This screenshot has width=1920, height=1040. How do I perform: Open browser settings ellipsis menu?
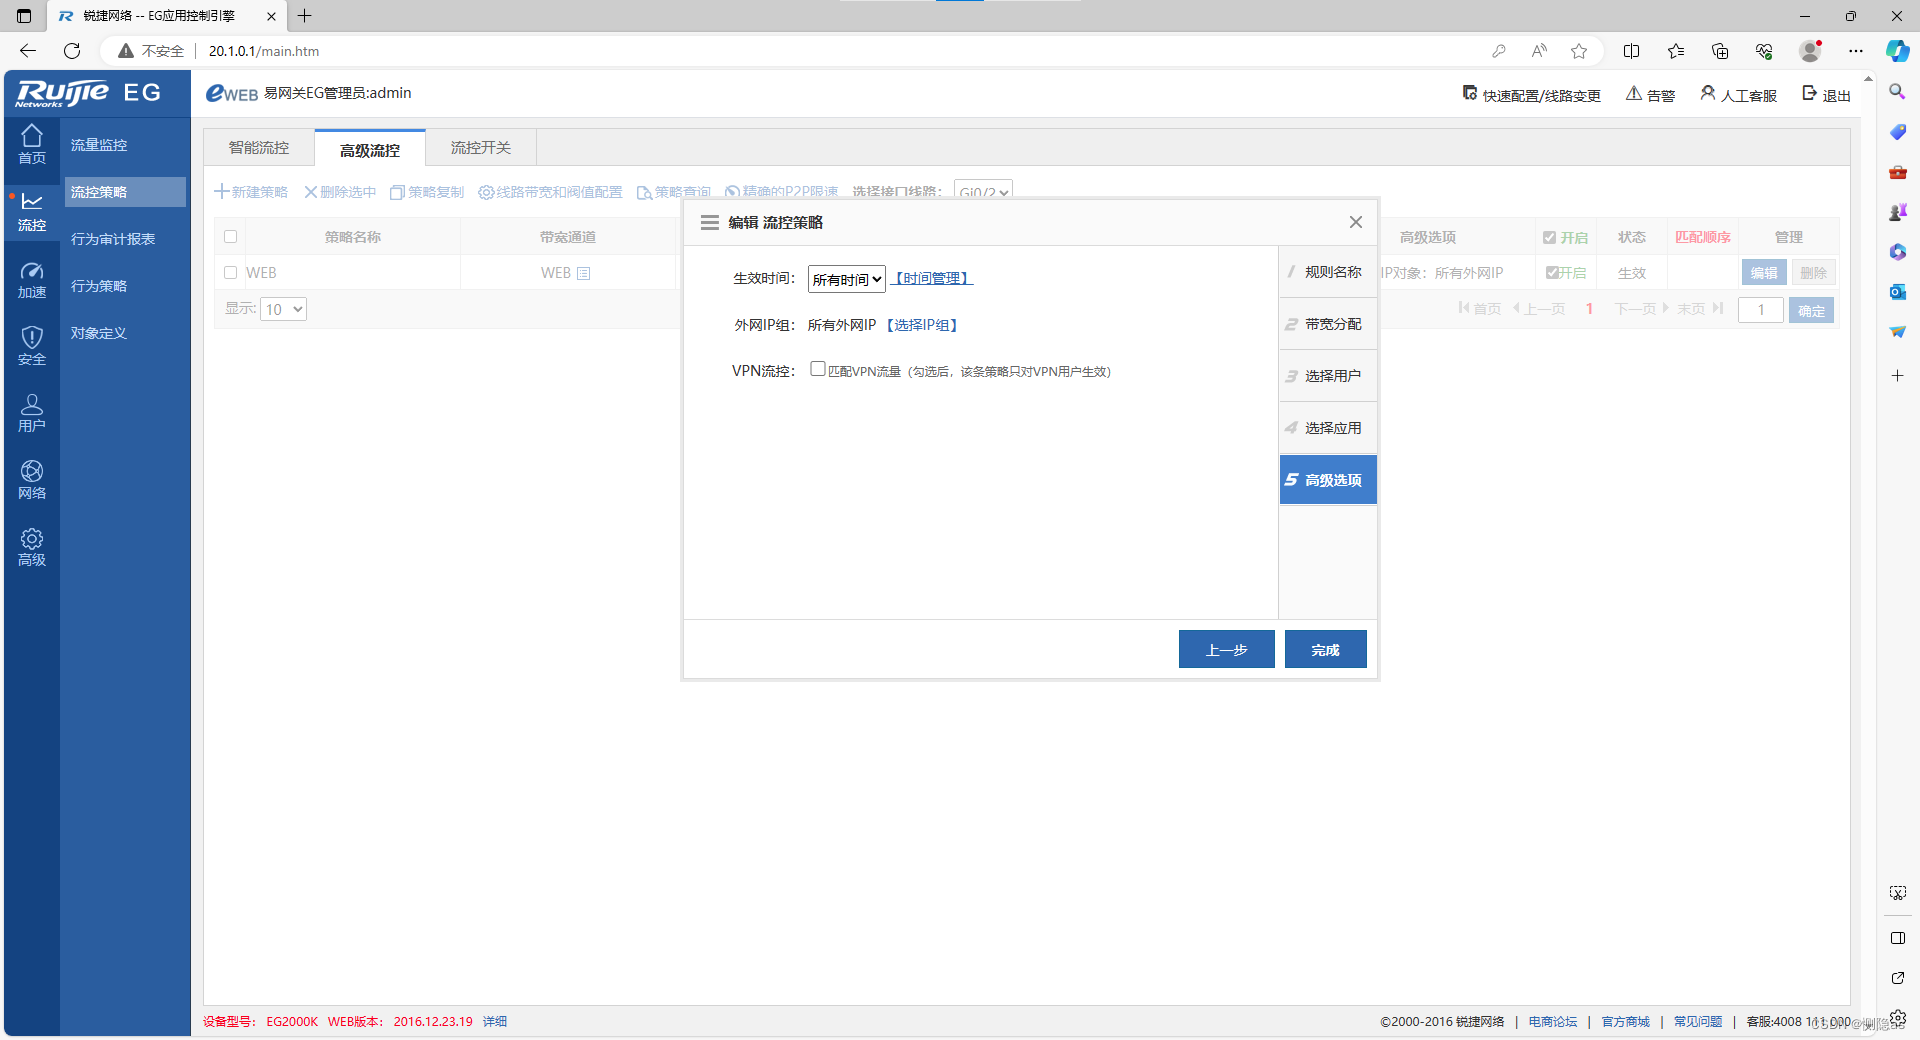1856,51
